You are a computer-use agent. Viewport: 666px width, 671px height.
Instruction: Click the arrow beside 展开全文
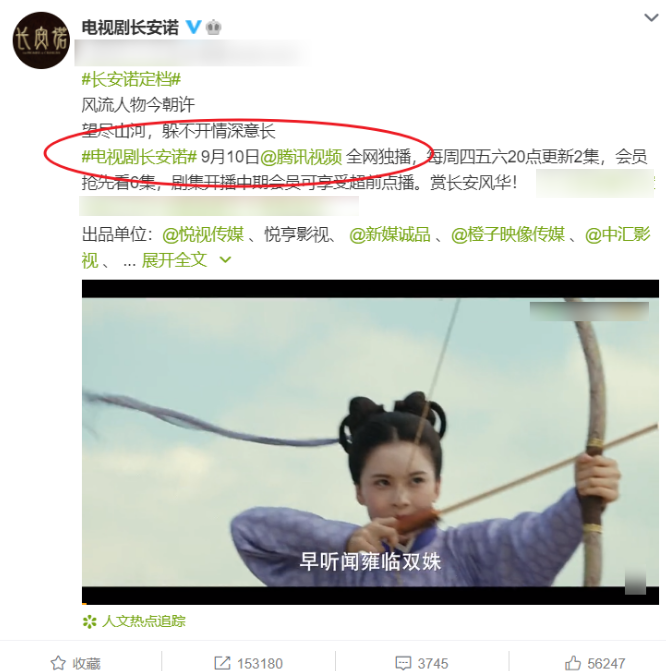pos(225,260)
